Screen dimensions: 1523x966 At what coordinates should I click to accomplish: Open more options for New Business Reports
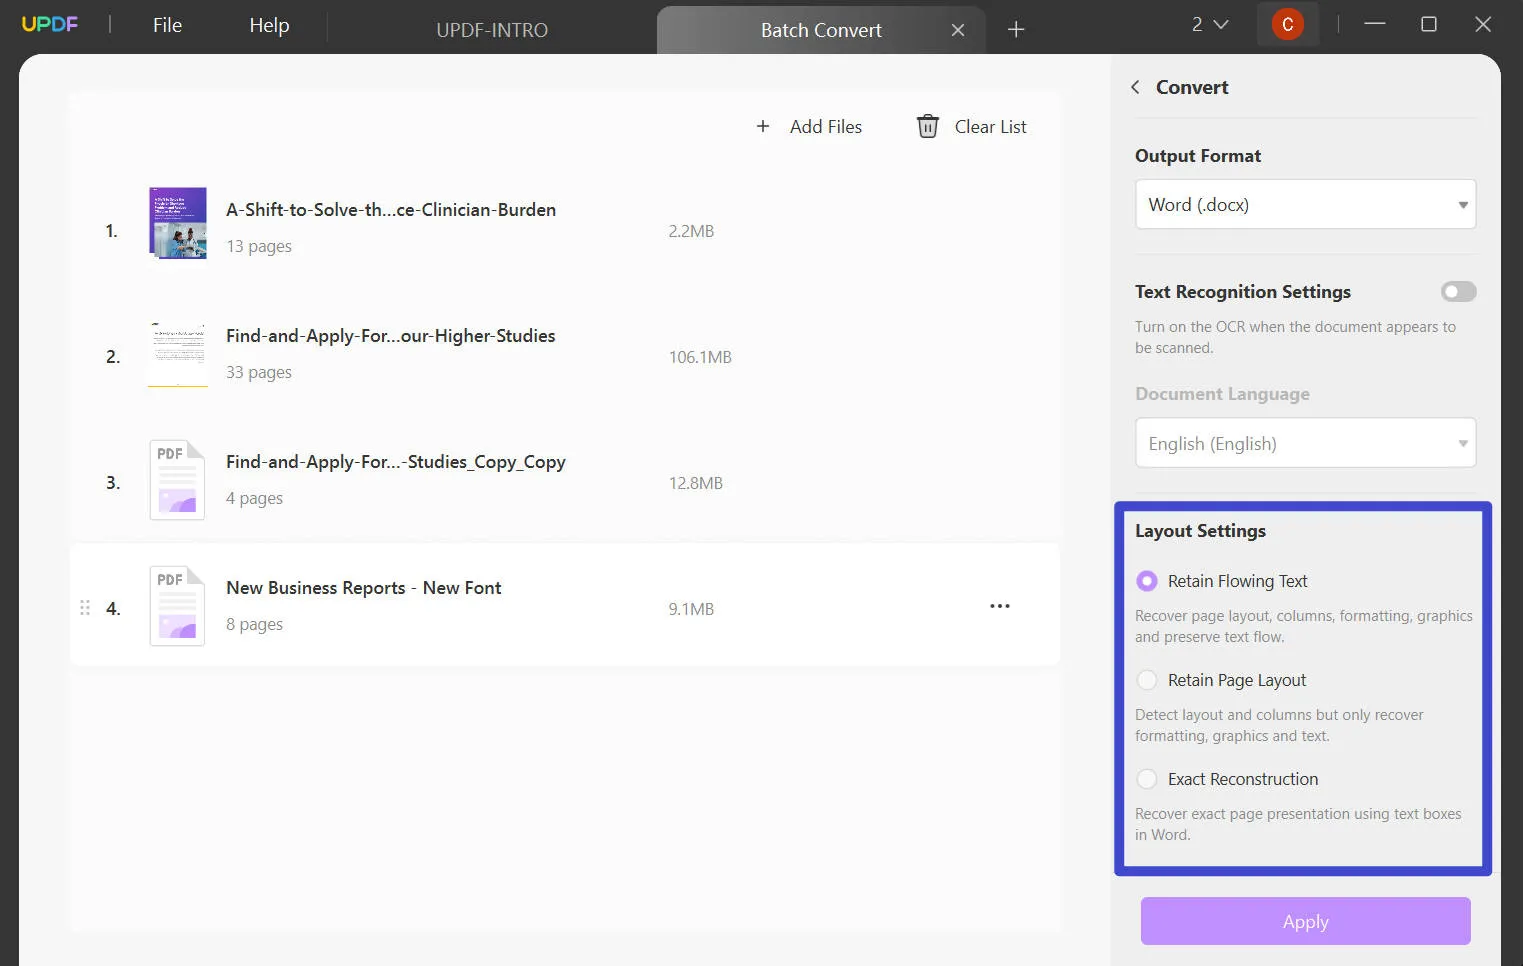(x=999, y=606)
